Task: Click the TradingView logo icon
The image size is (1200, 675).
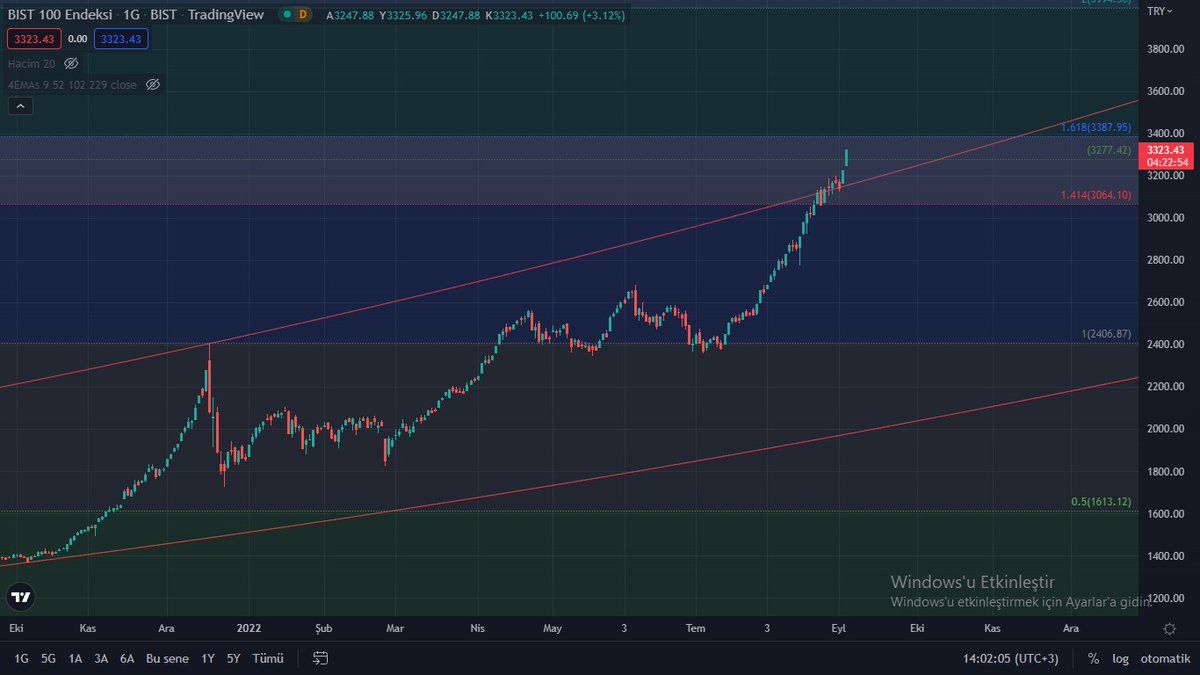Action: click(x=20, y=597)
